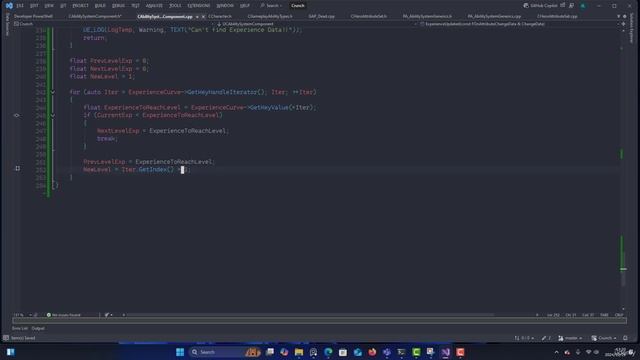Viewport: 640px width, 360px height.
Task: Open the Crunch repository selector
Action: pyautogui.click(x=604, y=338)
